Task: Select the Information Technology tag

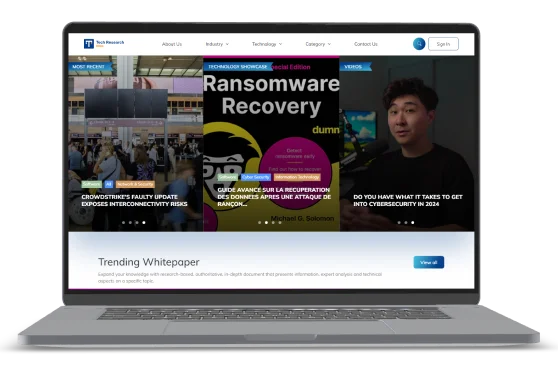Action: pyautogui.click(x=297, y=177)
